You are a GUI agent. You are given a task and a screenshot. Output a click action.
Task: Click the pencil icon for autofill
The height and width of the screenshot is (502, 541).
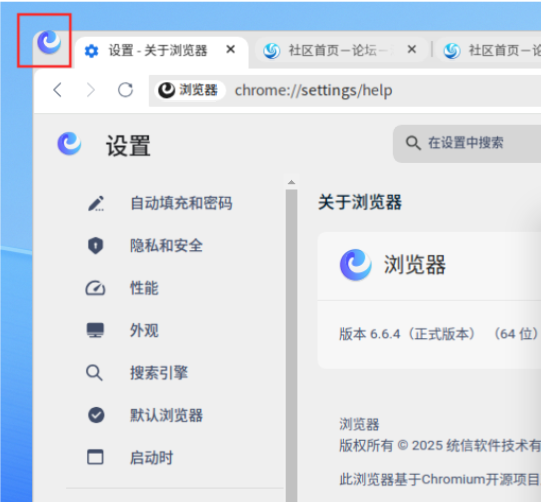(x=96, y=203)
